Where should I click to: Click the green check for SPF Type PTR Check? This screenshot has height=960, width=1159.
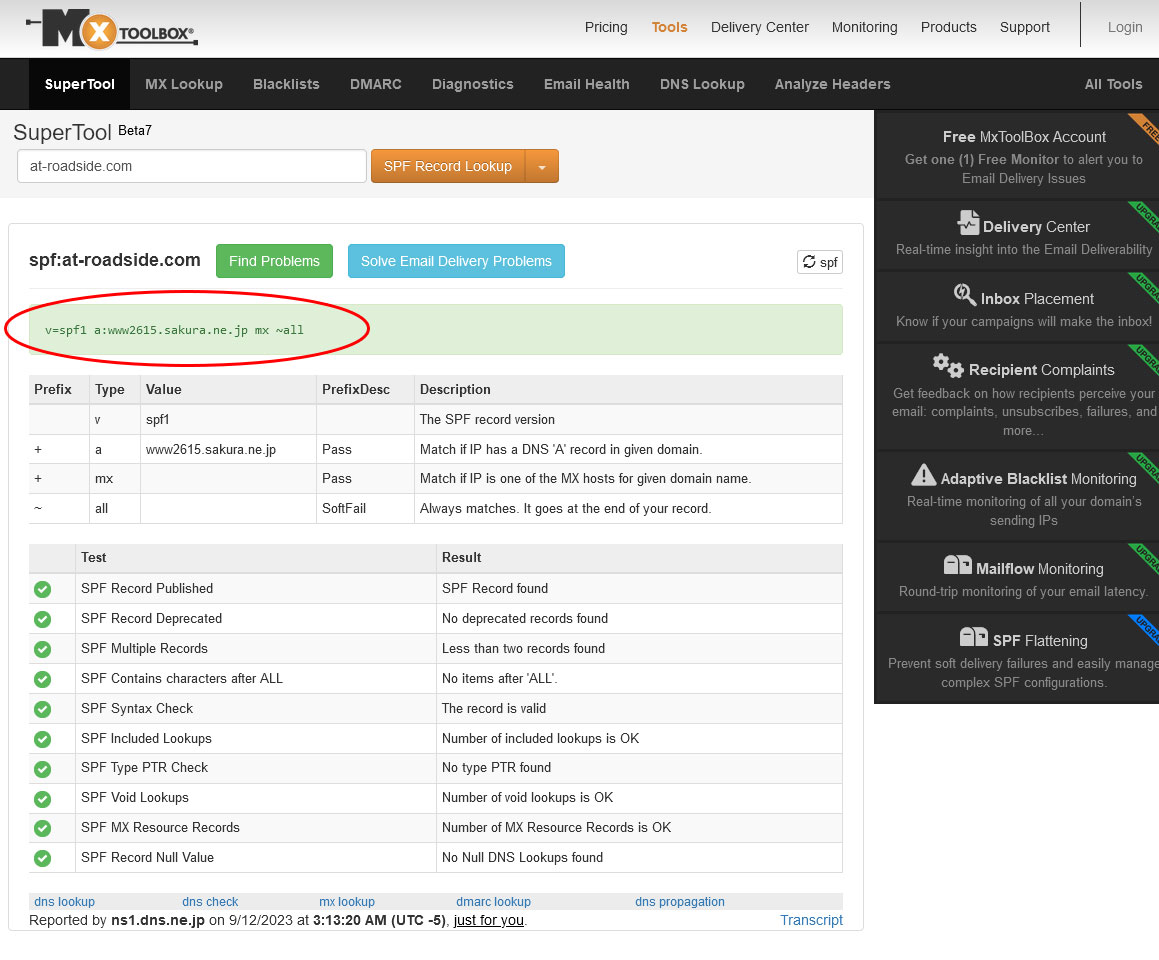tap(43, 769)
